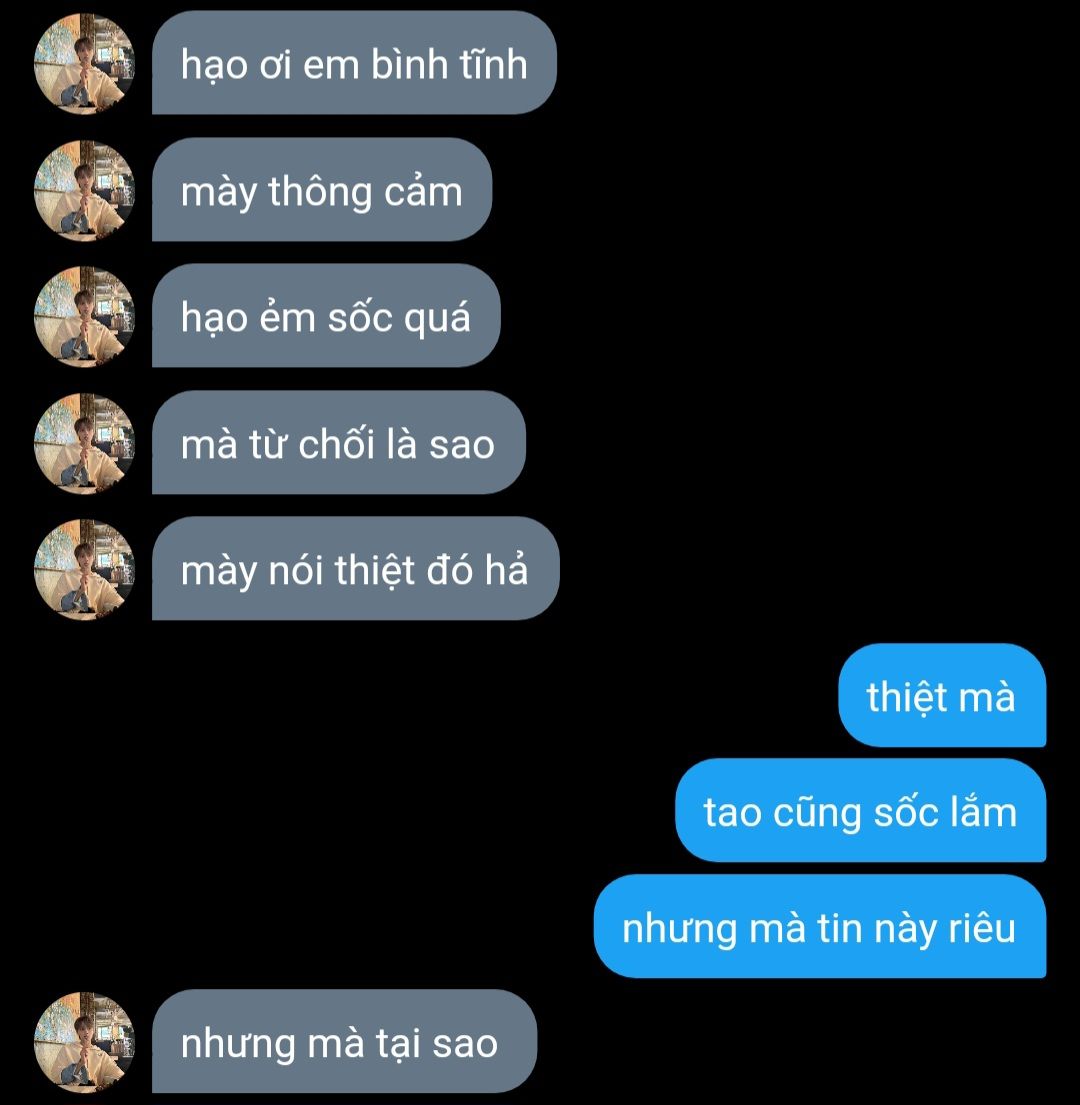
Task: Select the 'mày thông cảm' message bubble
Action: [x=322, y=190]
